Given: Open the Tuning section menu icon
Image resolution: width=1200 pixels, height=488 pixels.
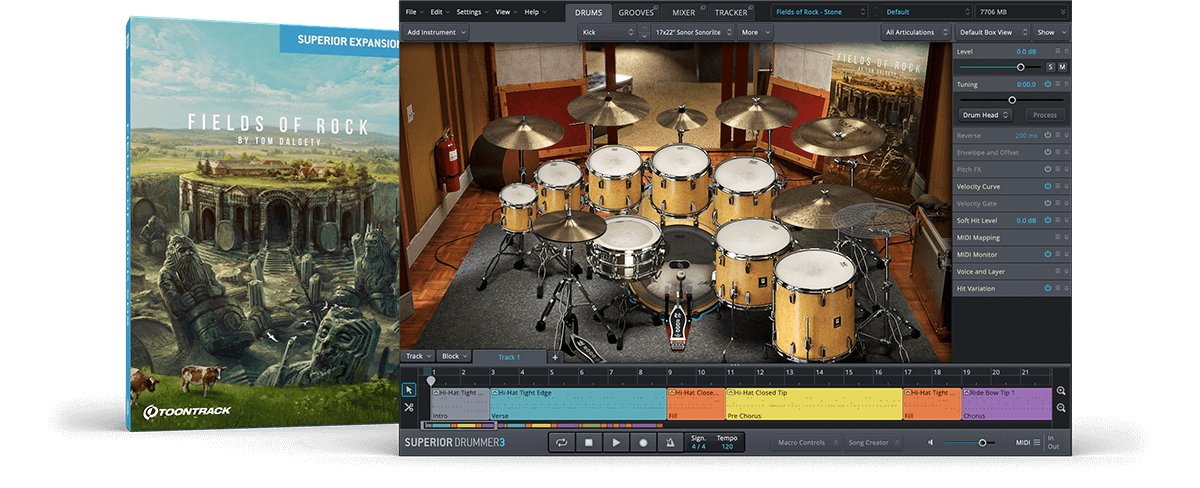Looking at the screenshot, I should tap(1058, 85).
